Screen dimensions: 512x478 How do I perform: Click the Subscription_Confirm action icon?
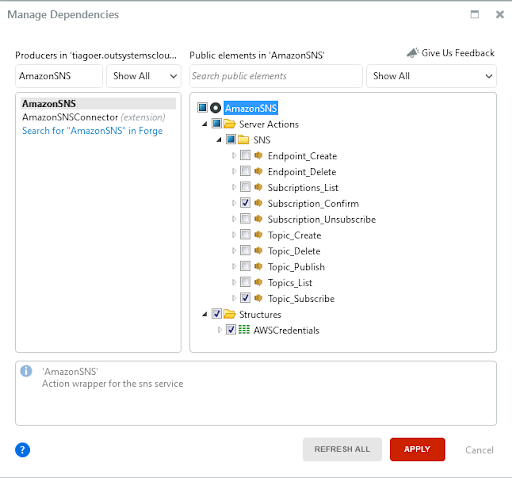pos(258,203)
